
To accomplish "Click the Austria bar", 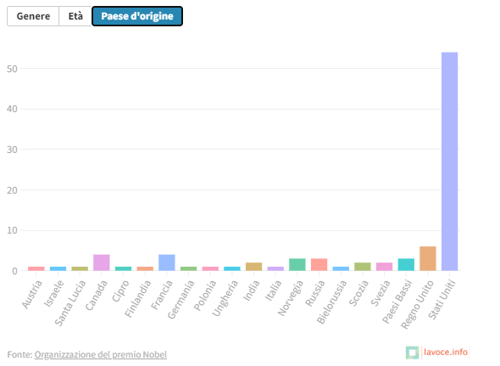I will [36, 268].
